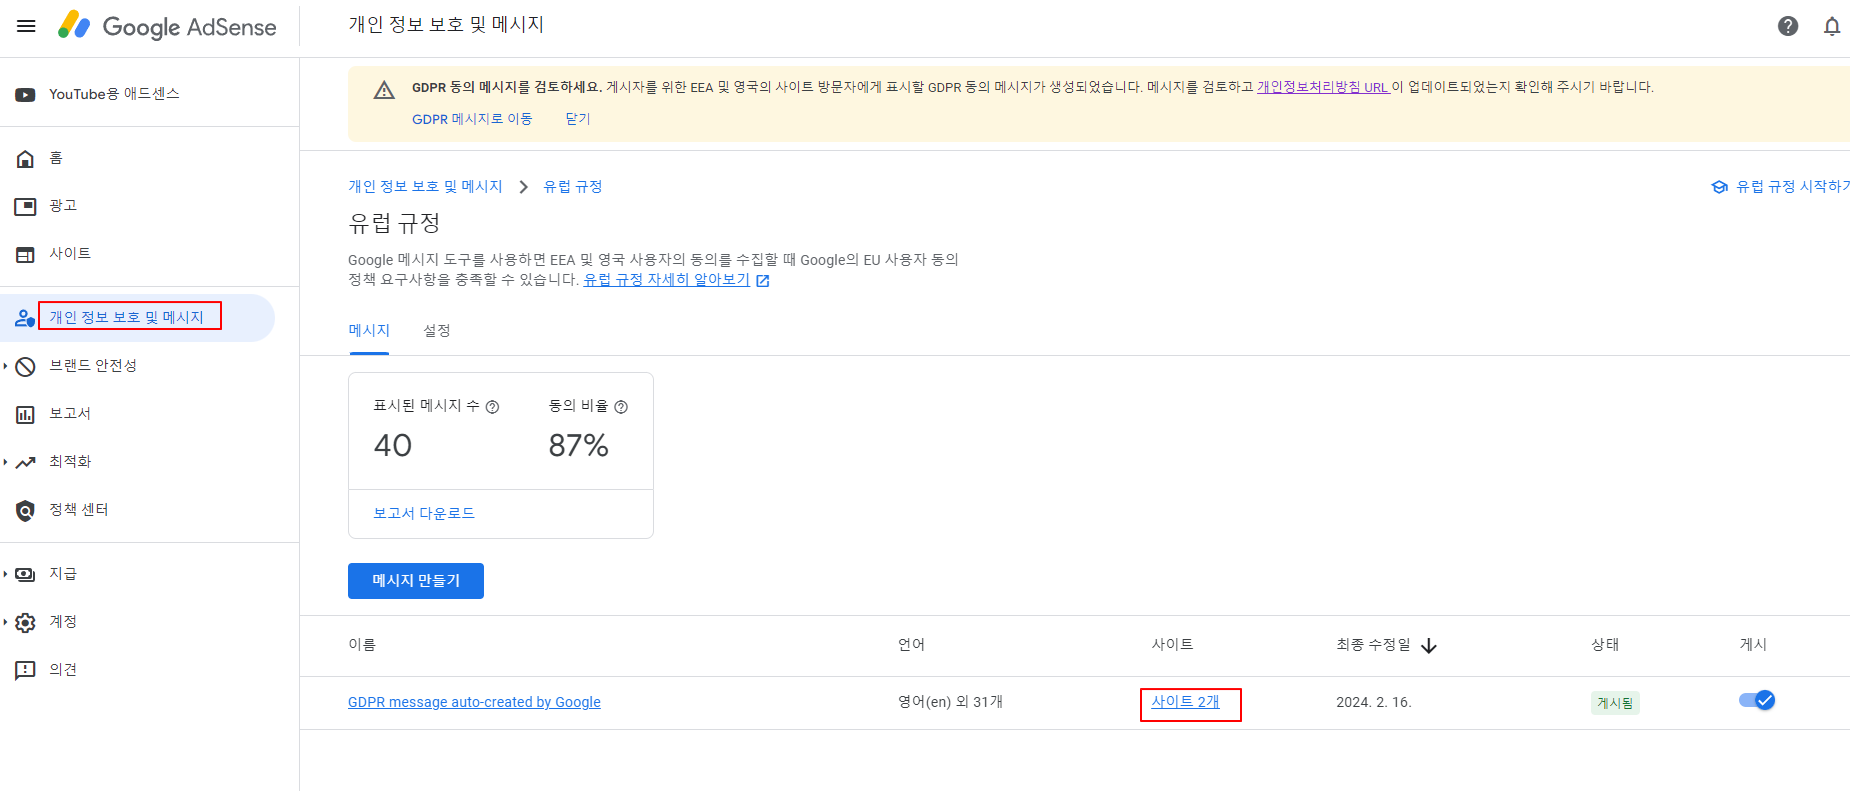Click the 사이트 column header
1850x791 pixels.
[1172, 645]
